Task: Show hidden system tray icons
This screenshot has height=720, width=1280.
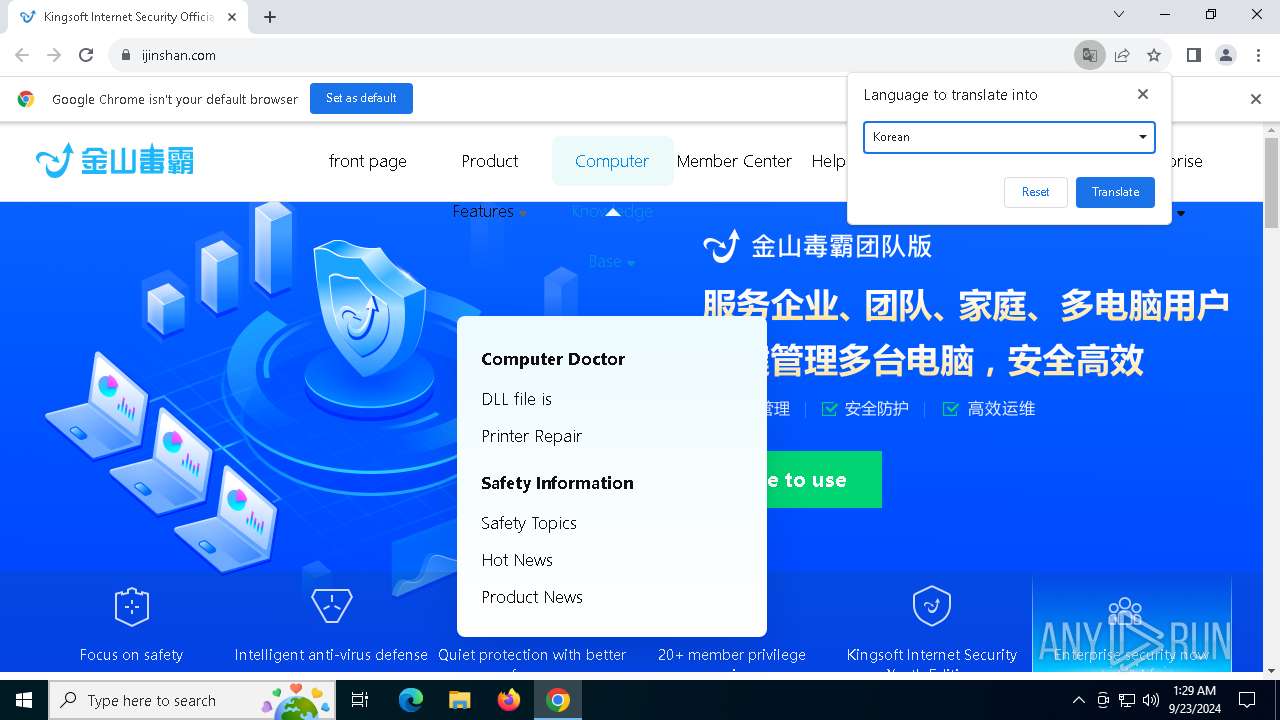Action: [x=1078, y=700]
